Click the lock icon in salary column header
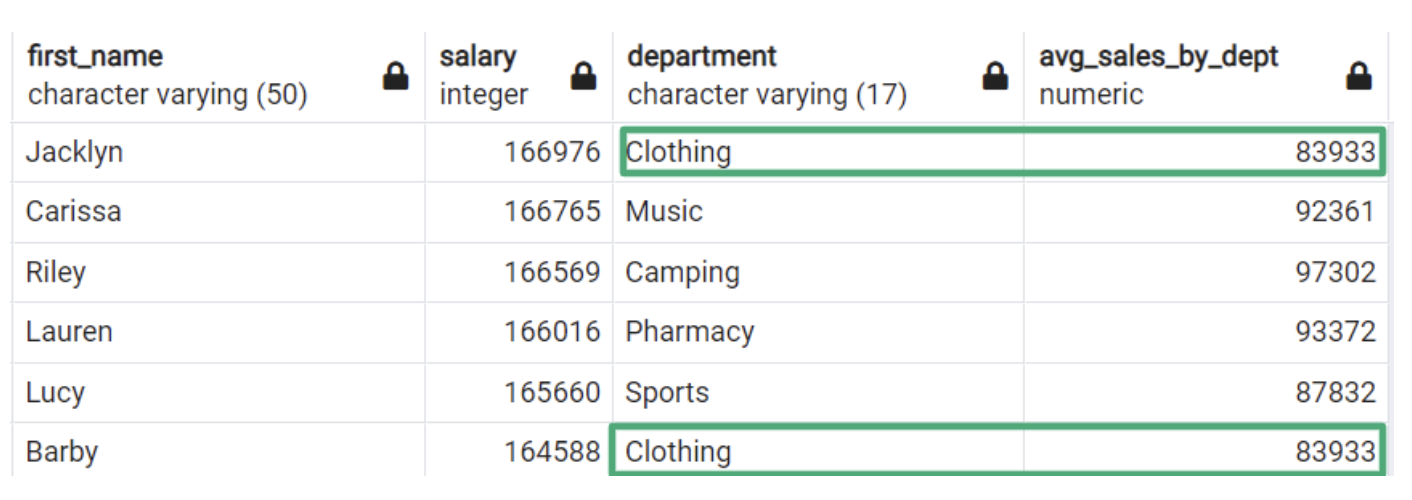 click(x=583, y=76)
